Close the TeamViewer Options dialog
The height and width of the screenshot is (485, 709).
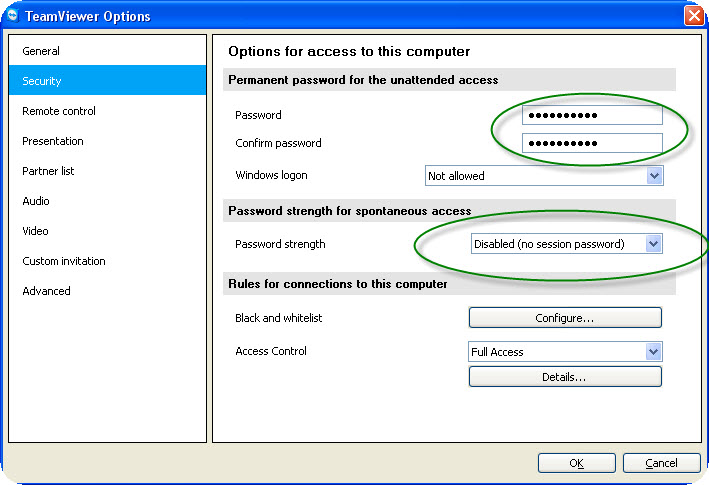click(x=693, y=16)
